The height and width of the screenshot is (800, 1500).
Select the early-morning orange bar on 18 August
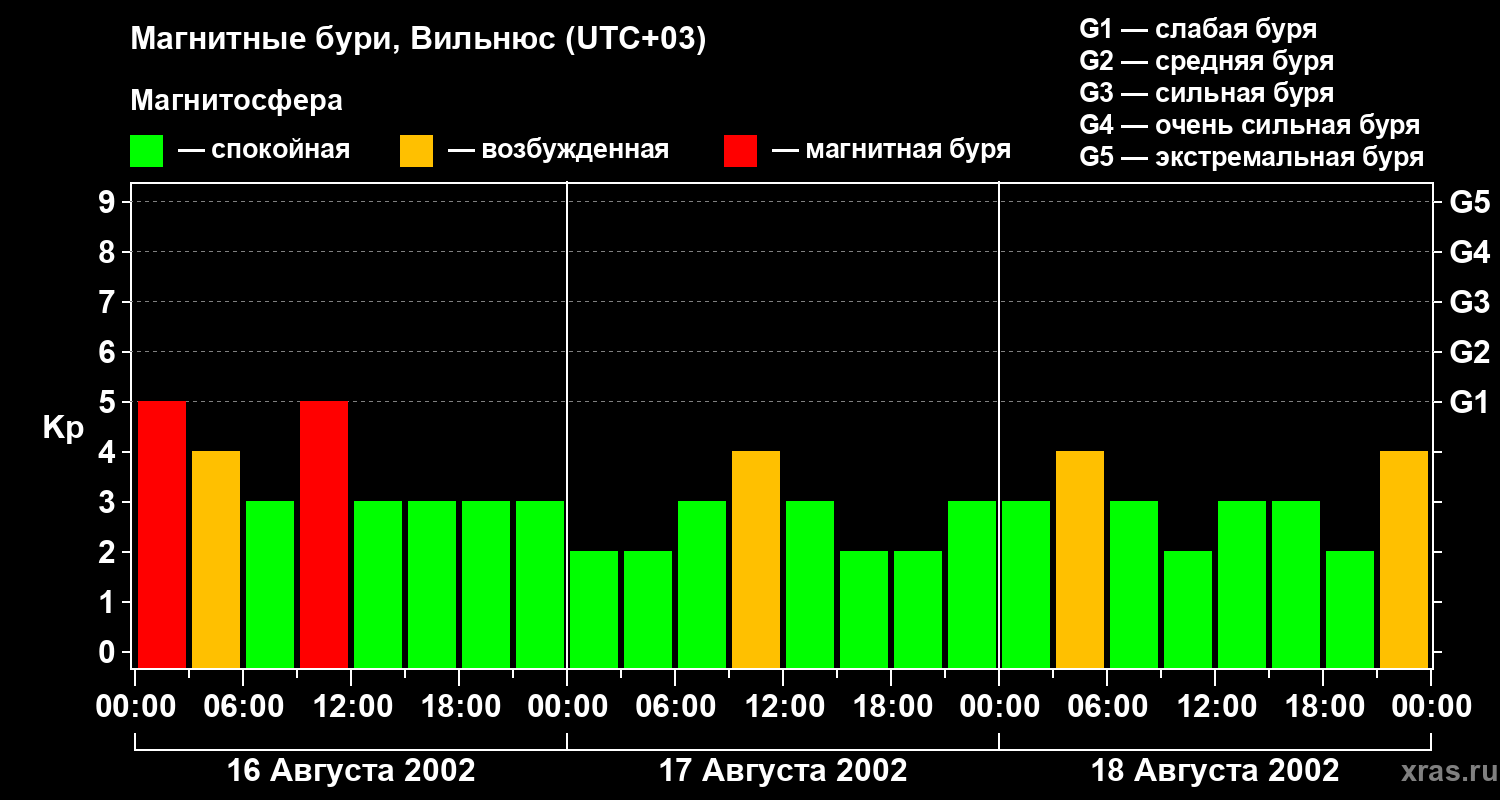(1080, 559)
